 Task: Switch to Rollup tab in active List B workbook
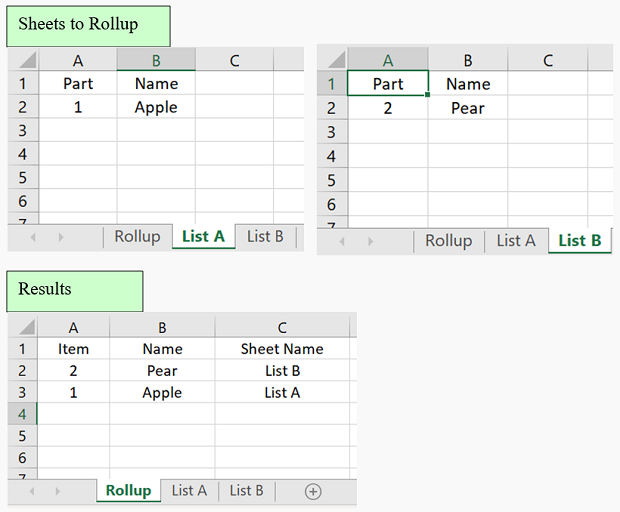448,241
